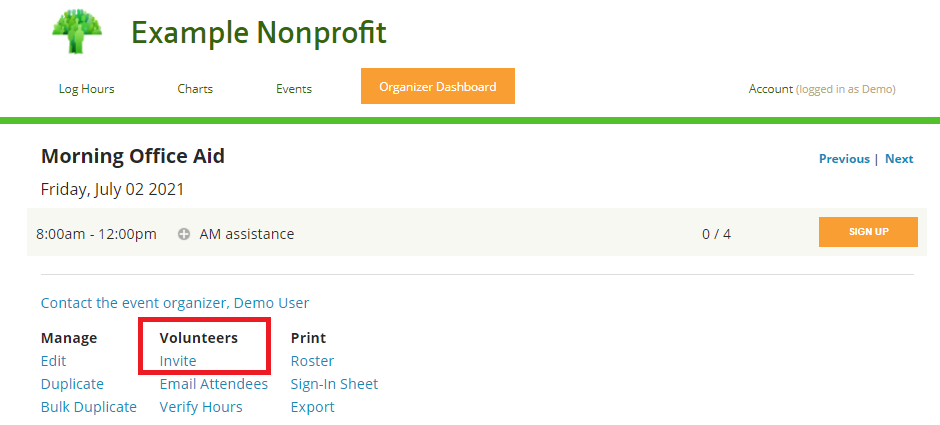Click the orange Sign Up button

pyautogui.click(x=868, y=232)
